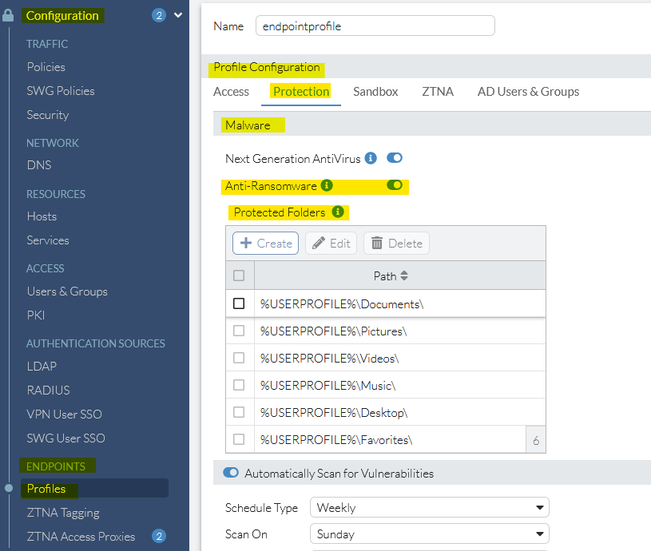Click the Path column sort icon
Image resolution: width=651 pixels, height=551 pixels.
pyautogui.click(x=404, y=276)
